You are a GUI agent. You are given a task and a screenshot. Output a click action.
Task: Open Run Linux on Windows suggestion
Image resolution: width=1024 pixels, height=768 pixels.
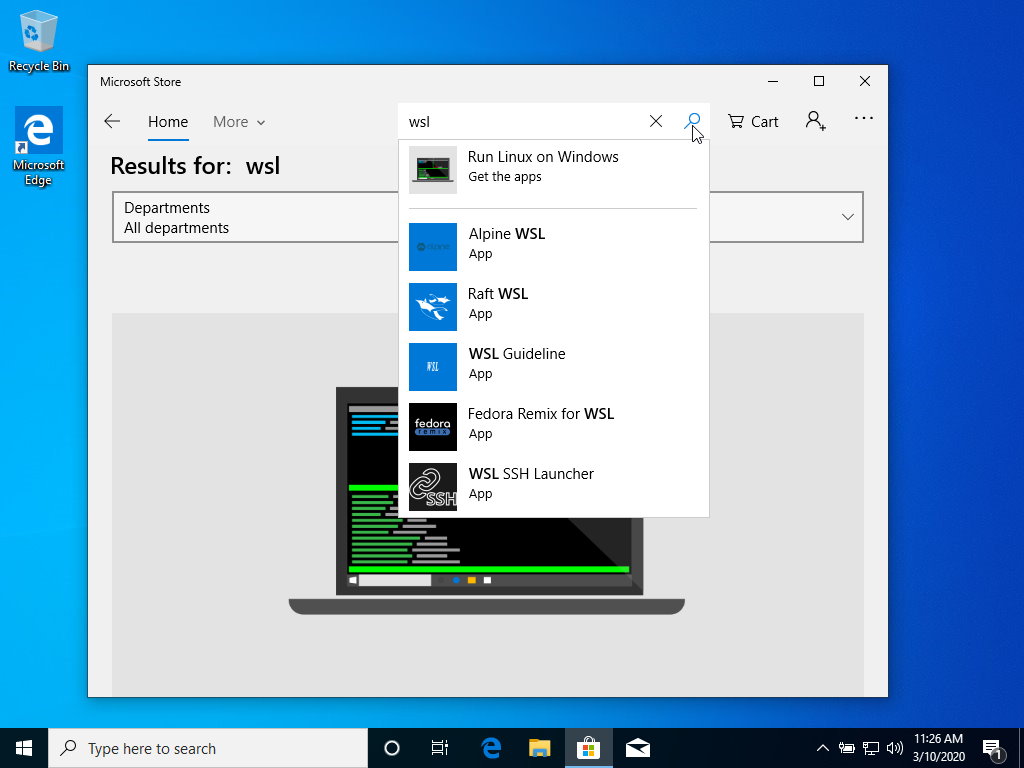[553, 169]
